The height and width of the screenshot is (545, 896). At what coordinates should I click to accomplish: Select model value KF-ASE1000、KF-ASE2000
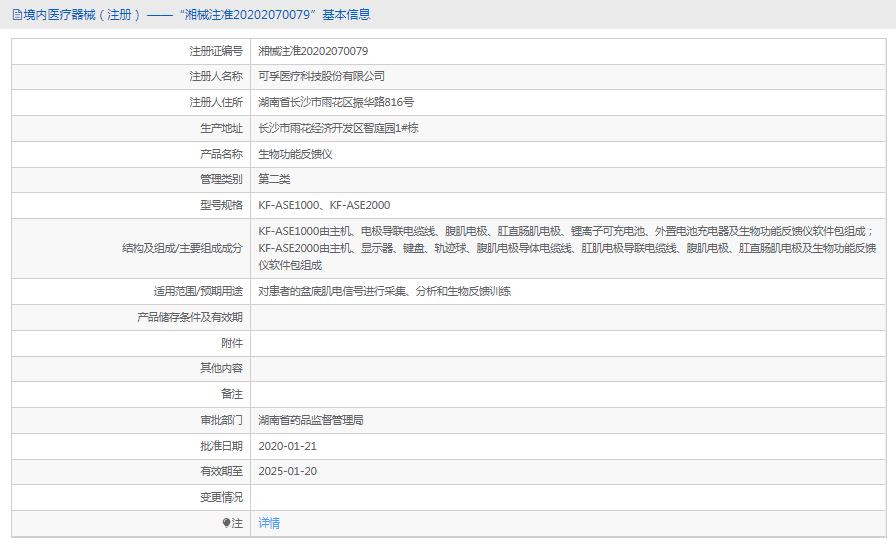324,205
